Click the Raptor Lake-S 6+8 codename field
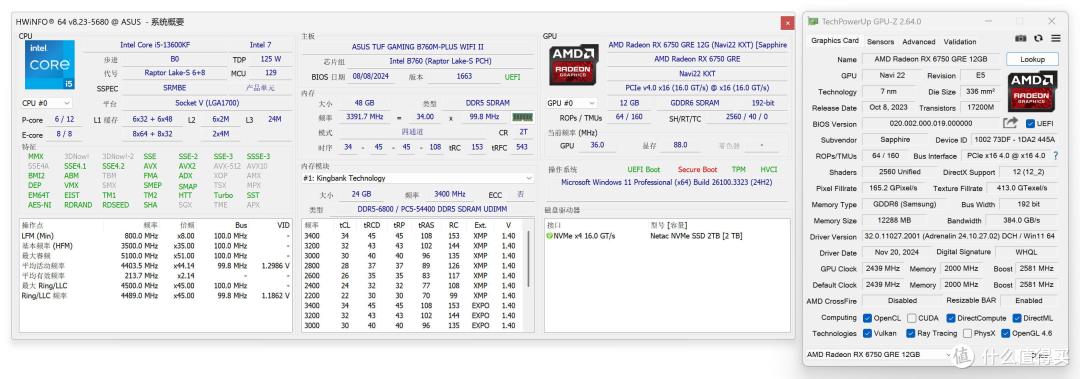1080x379 pixels. coord(174,72)
